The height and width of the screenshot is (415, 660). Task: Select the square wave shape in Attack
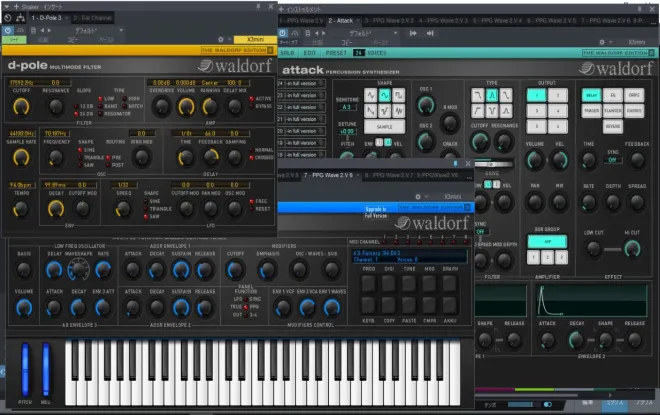pos(398,96)
